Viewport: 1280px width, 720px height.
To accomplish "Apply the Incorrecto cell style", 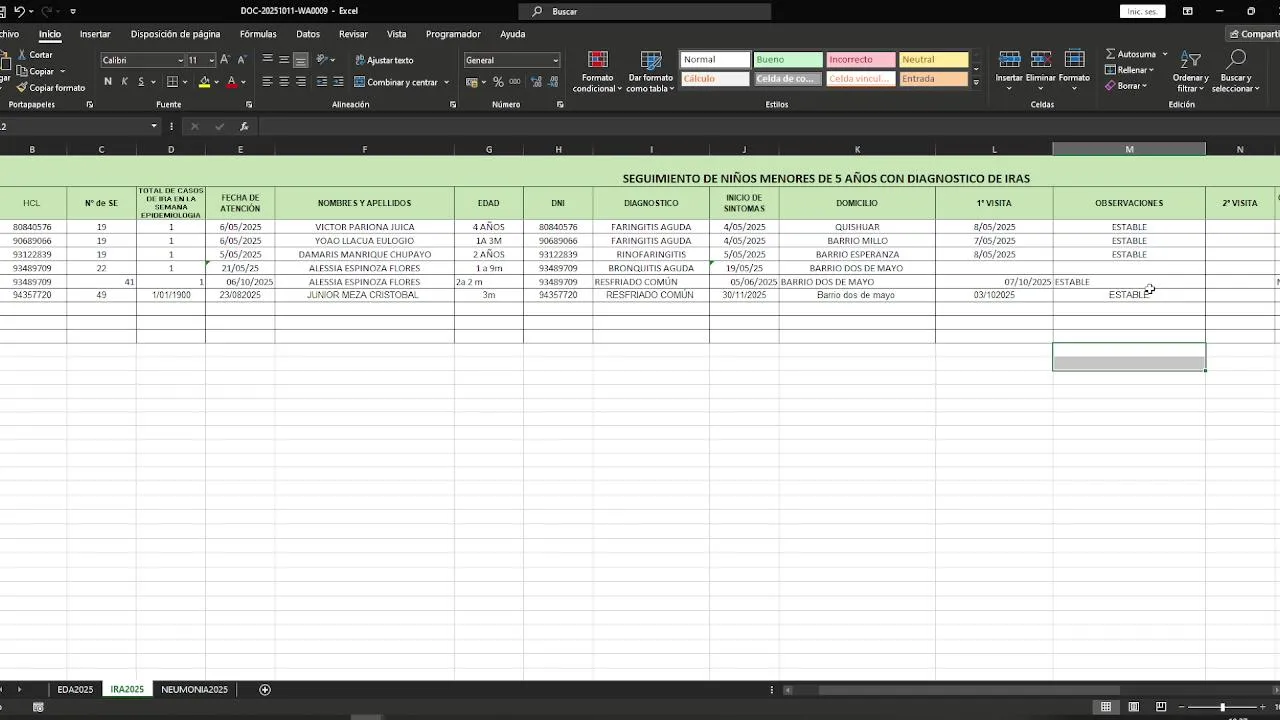I will click(860, 60).
